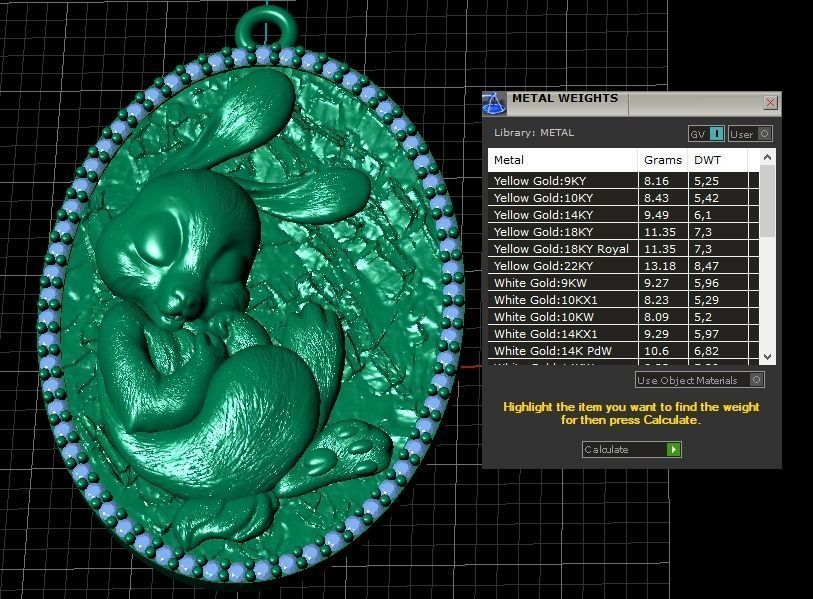Click the metal list scrollbar thumb
Screen dimensions: 813x599
767,200
